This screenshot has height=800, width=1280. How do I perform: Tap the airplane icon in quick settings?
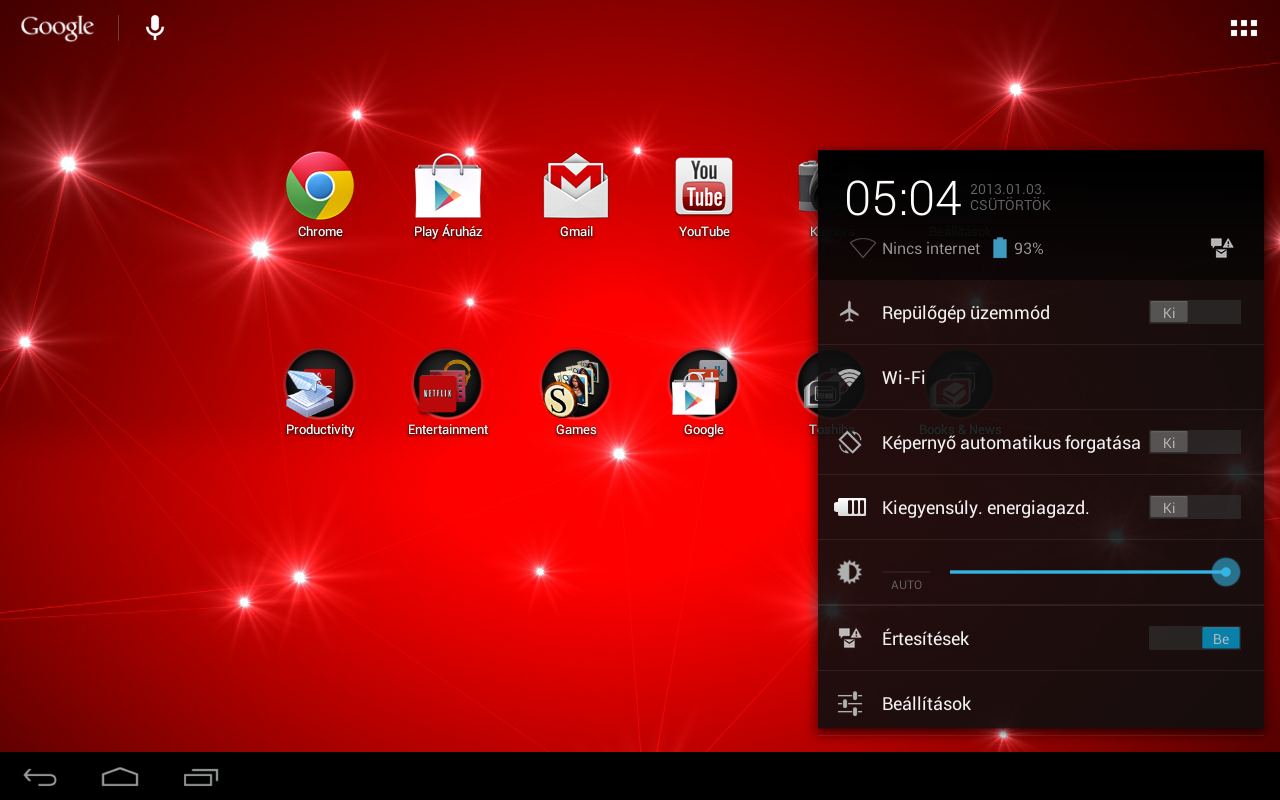click(850, 312)
